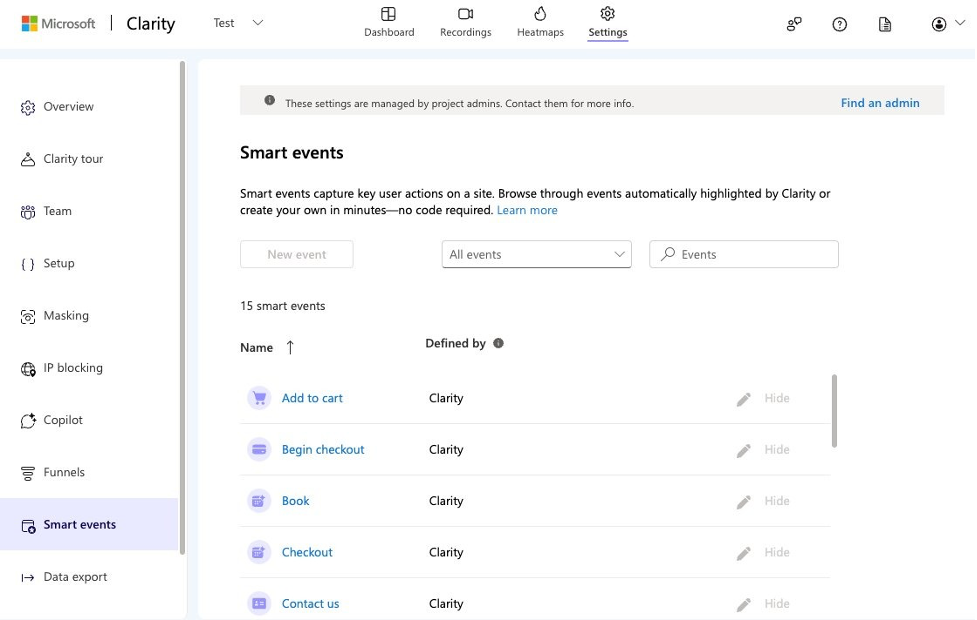Hide the Contact us event

776,604
